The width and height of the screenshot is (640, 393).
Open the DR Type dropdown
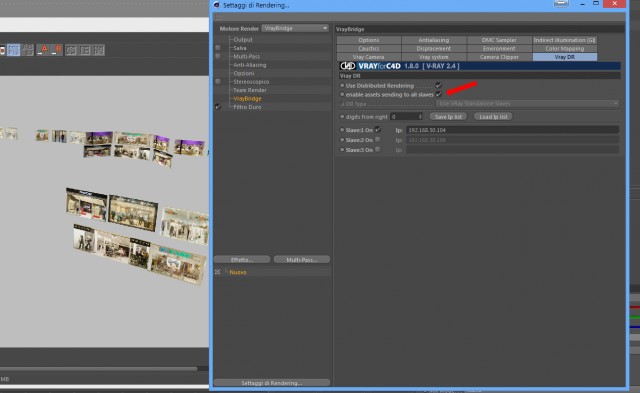(527, 104)
